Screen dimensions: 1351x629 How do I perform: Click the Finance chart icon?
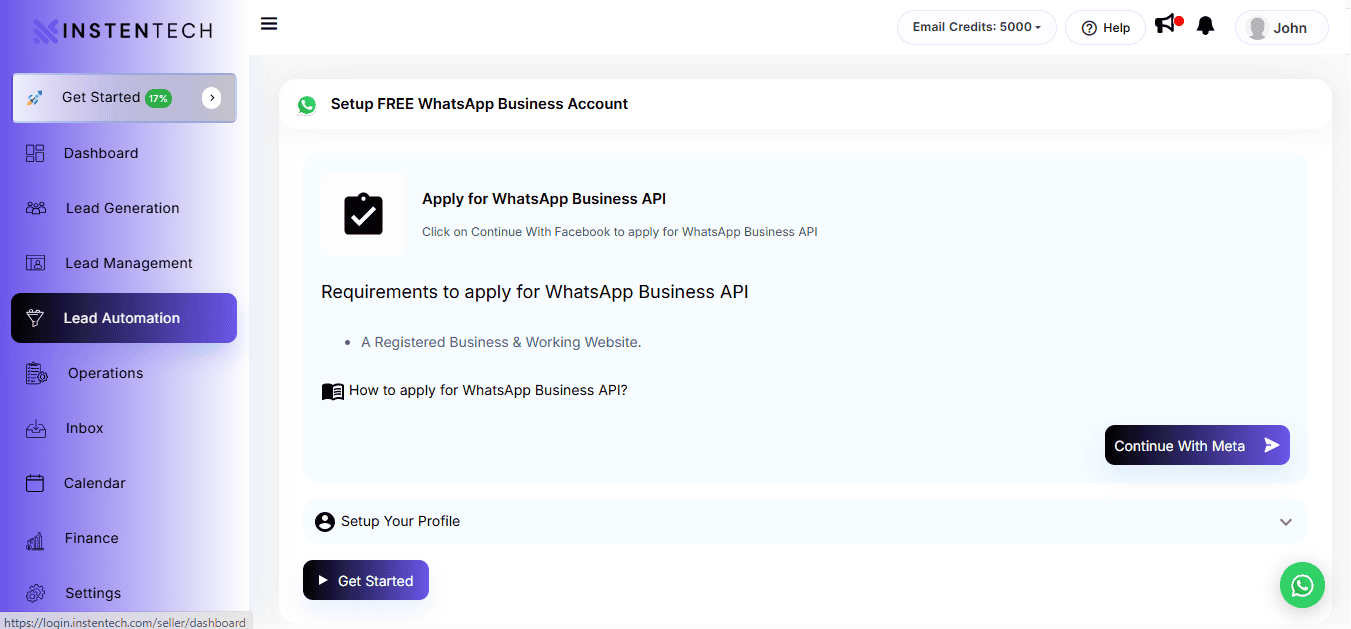35,540
